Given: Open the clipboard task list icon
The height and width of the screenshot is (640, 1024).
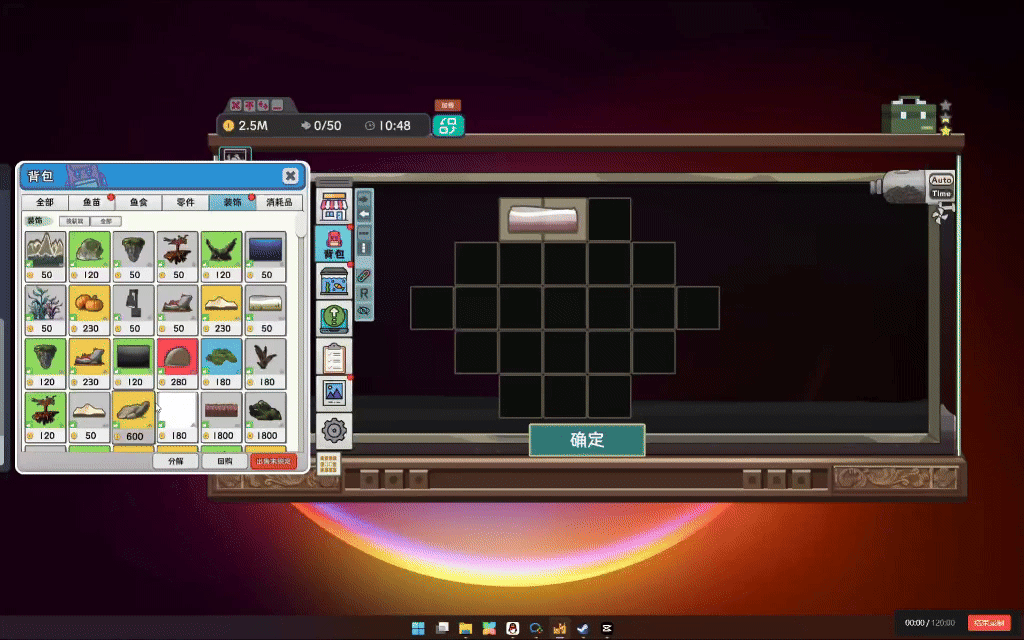Looking at the screenshot, I should 333,357.
